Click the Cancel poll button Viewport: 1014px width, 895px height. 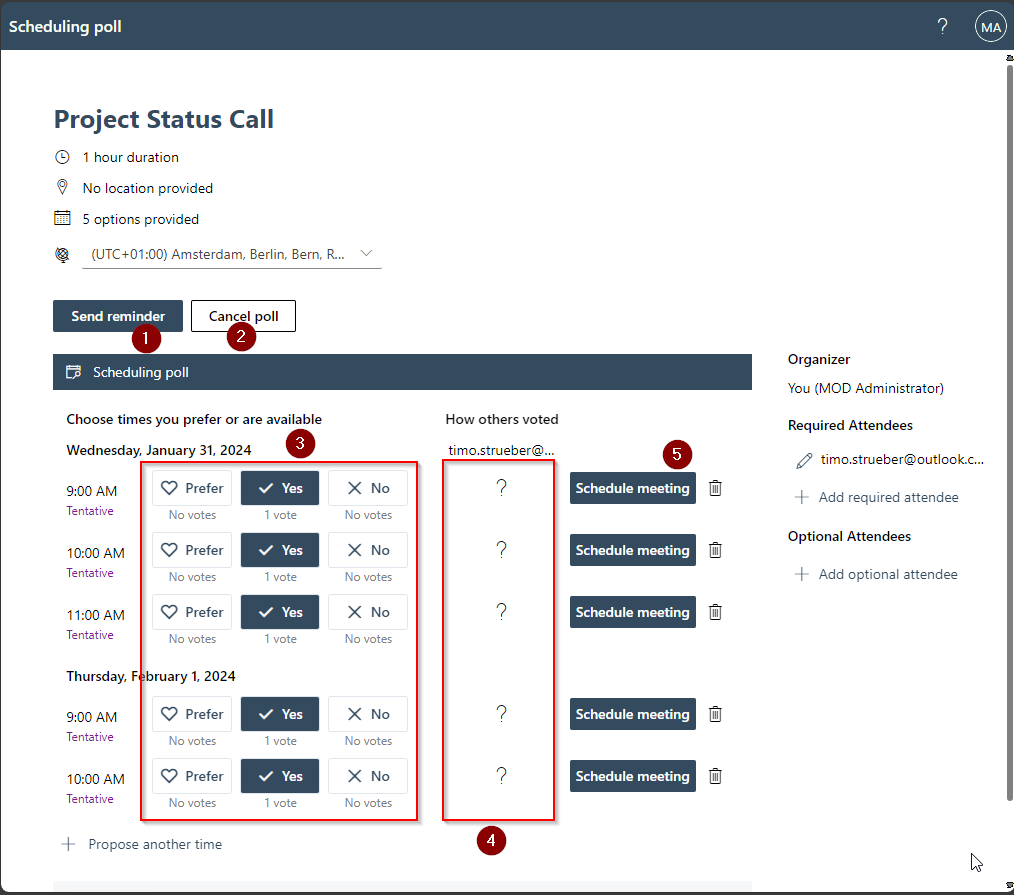click(243, 316)
